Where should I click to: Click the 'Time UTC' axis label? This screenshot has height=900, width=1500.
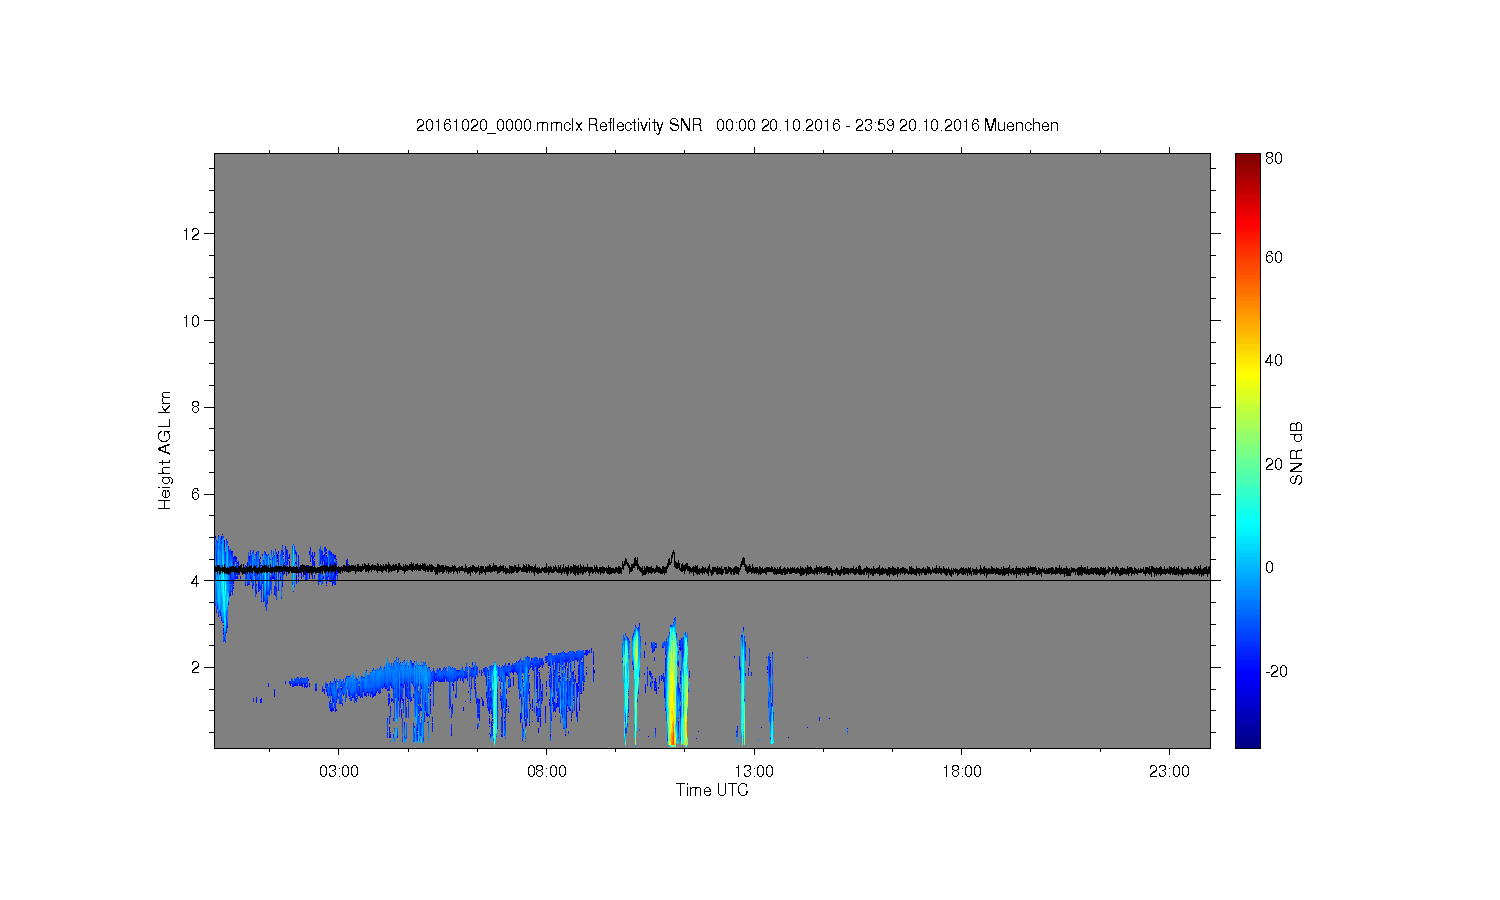(x=712, y=790)
